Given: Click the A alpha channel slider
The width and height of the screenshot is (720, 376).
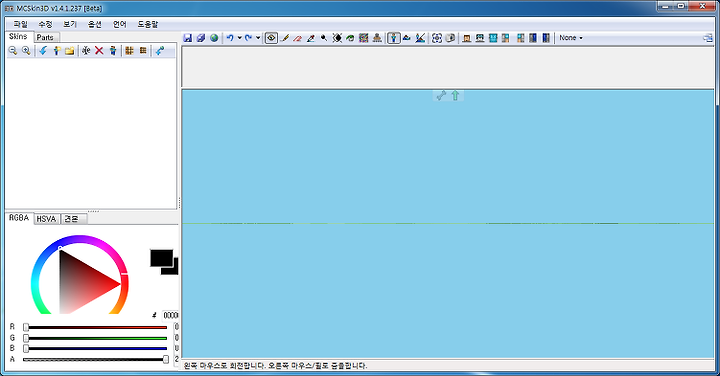Looking at the screenshot, I should point(96,359).
